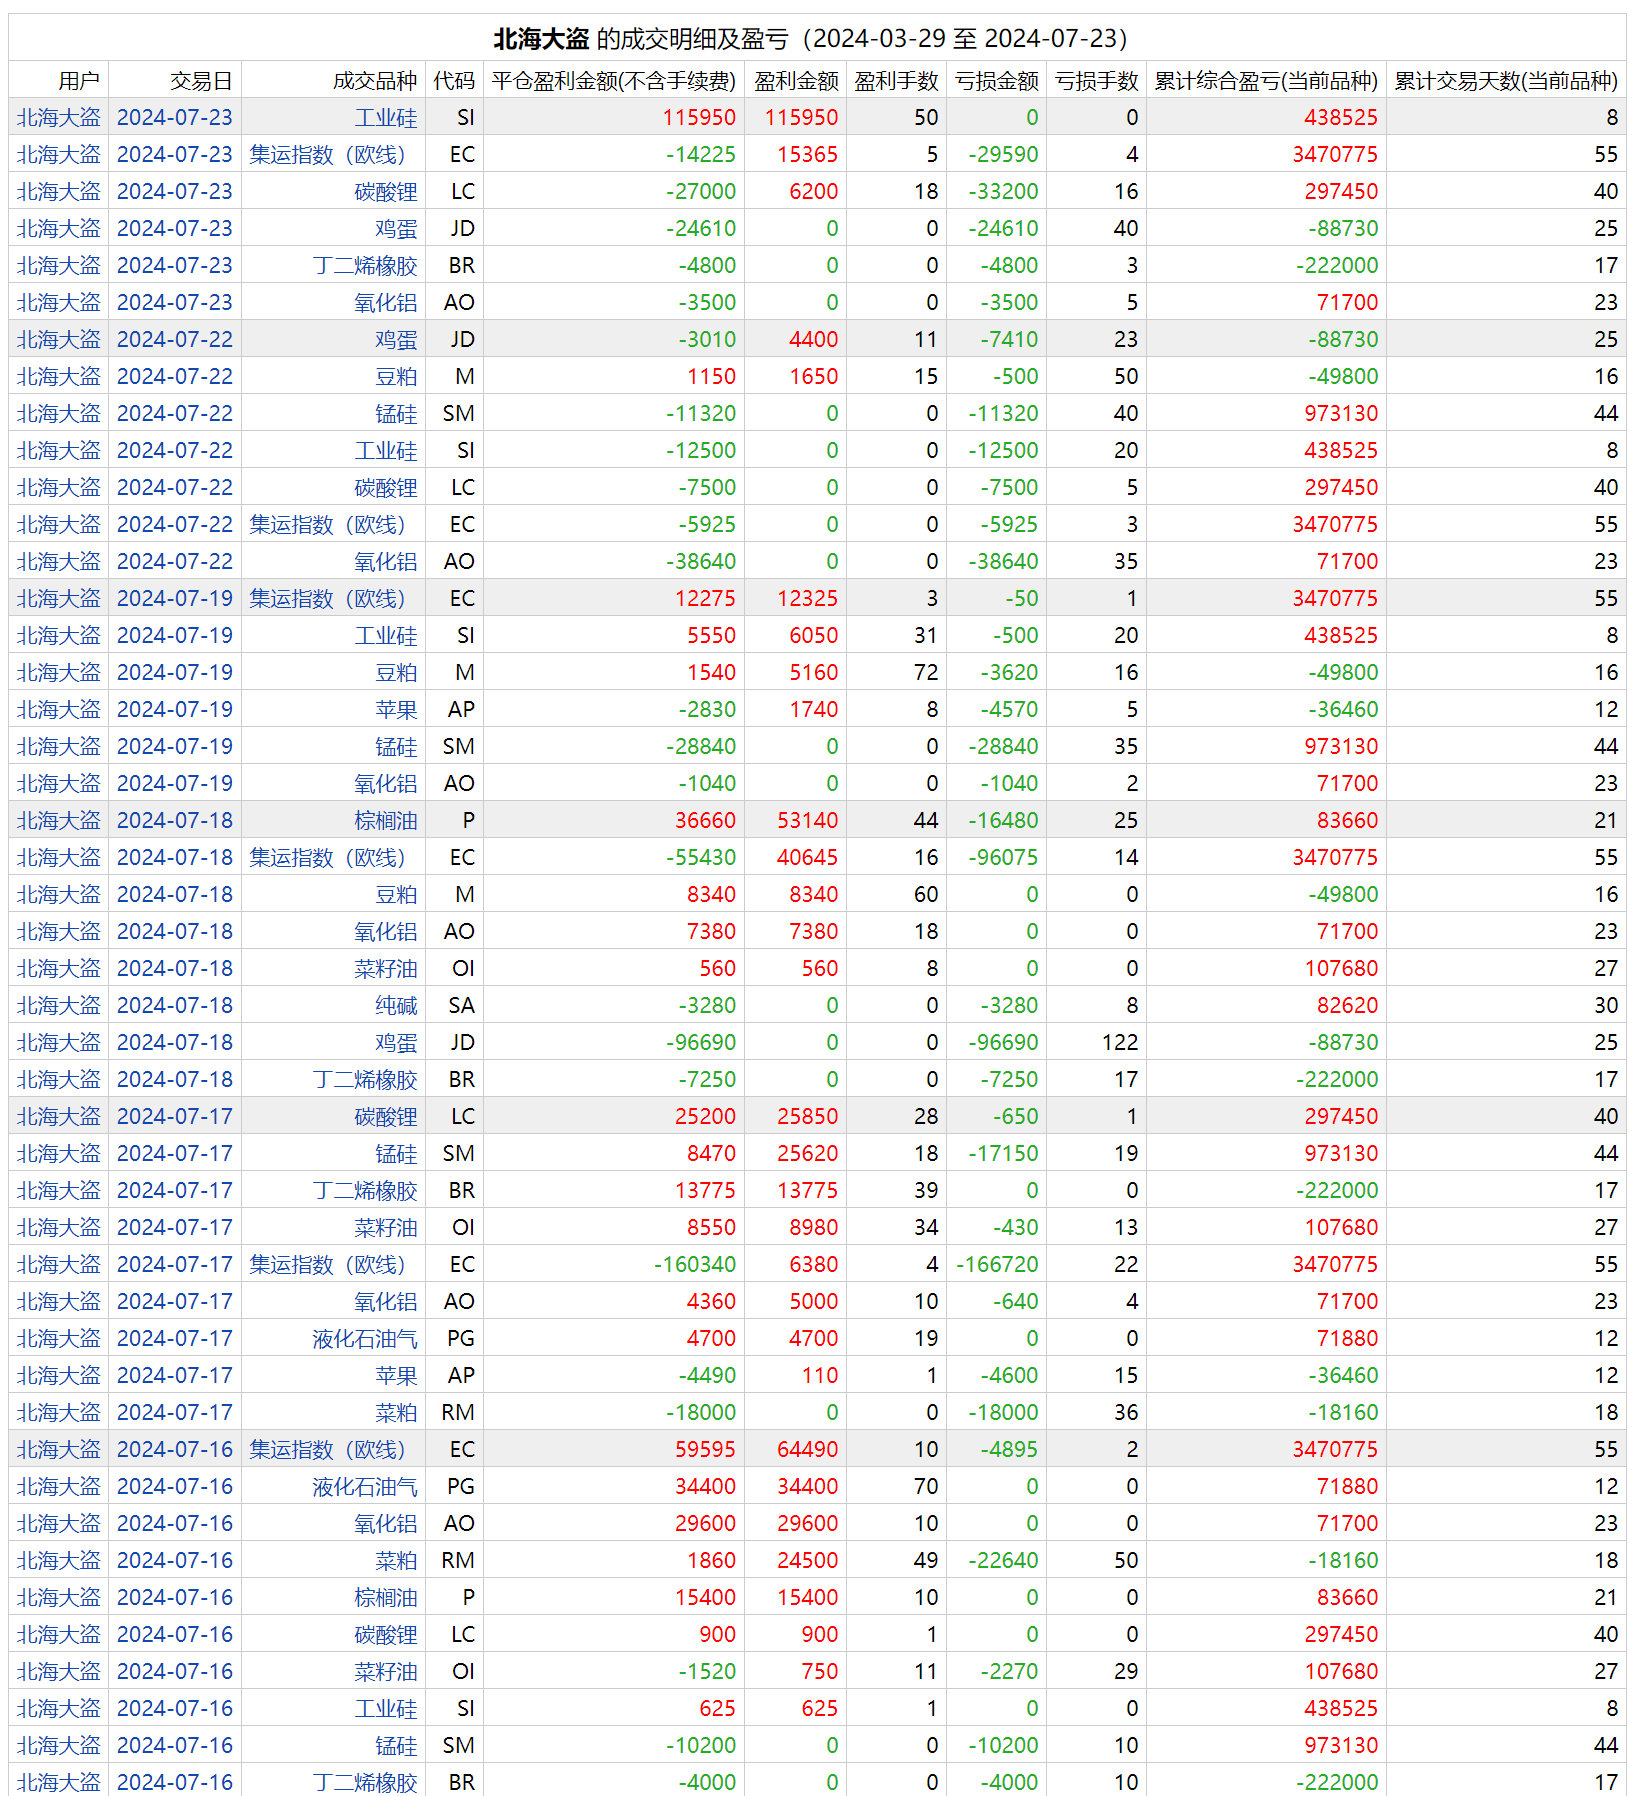The width and height of the screenshot is (1635, 1796).
Task: Click code RM in 2024-07-17 row
Action: point(458,1412)
